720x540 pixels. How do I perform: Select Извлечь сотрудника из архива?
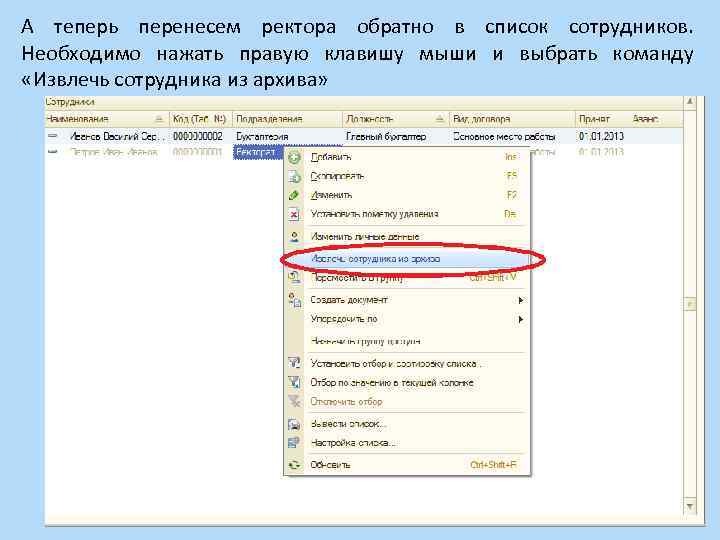click(x=407, y=259)
